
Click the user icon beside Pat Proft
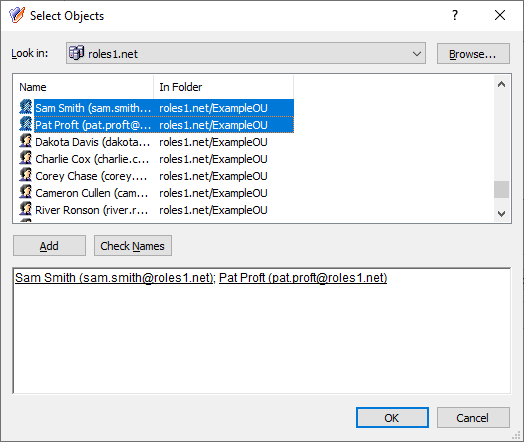pos(26,124)
